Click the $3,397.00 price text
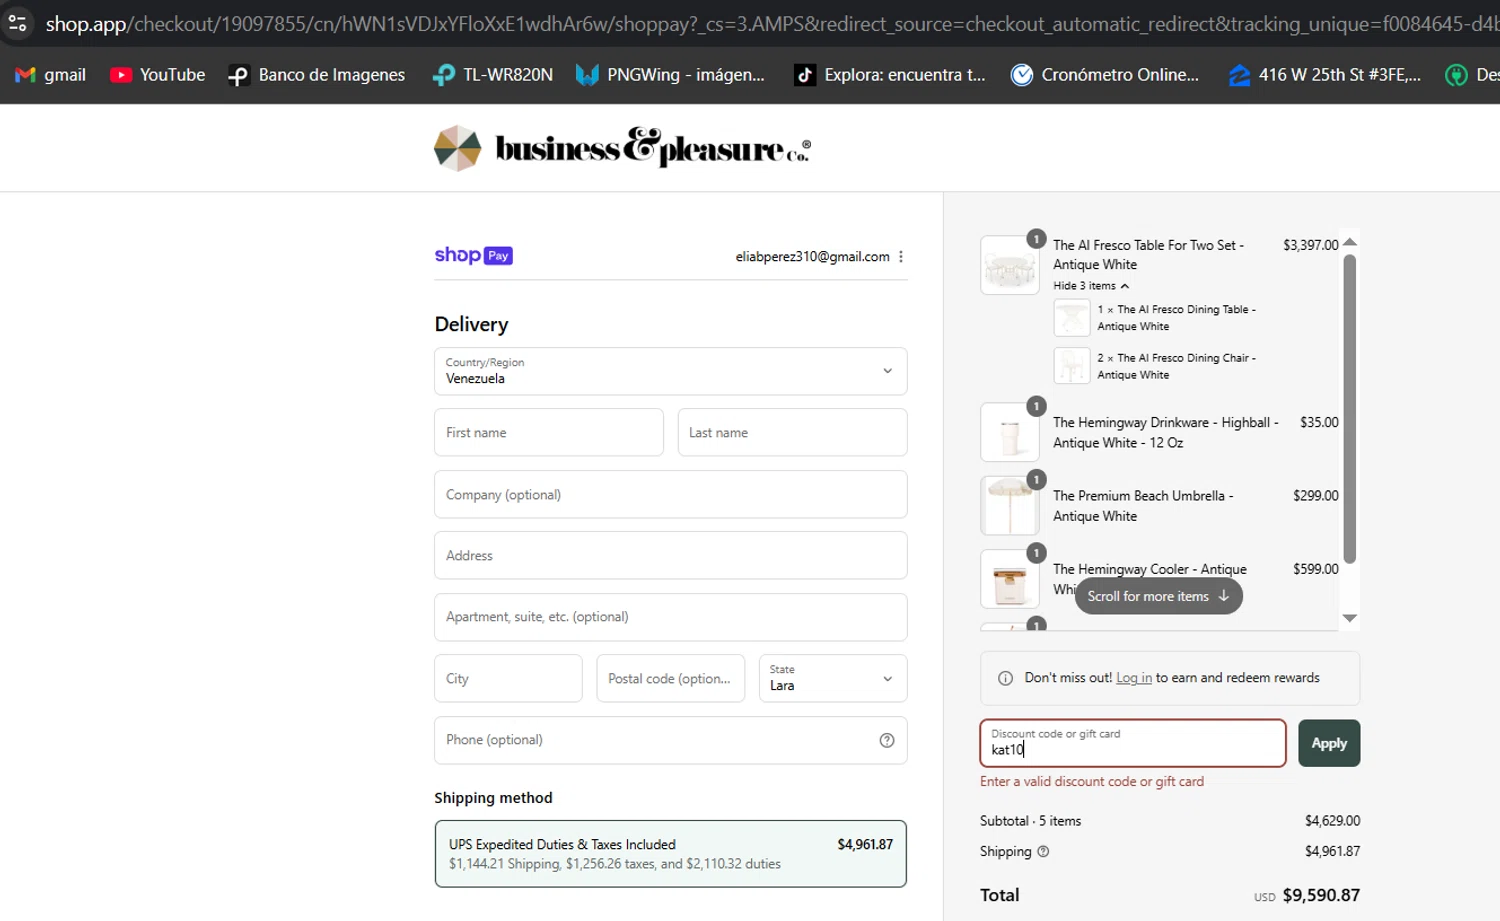Image resolution: width=1500 pixels, height=921 pixels. tap(1310, 245)
